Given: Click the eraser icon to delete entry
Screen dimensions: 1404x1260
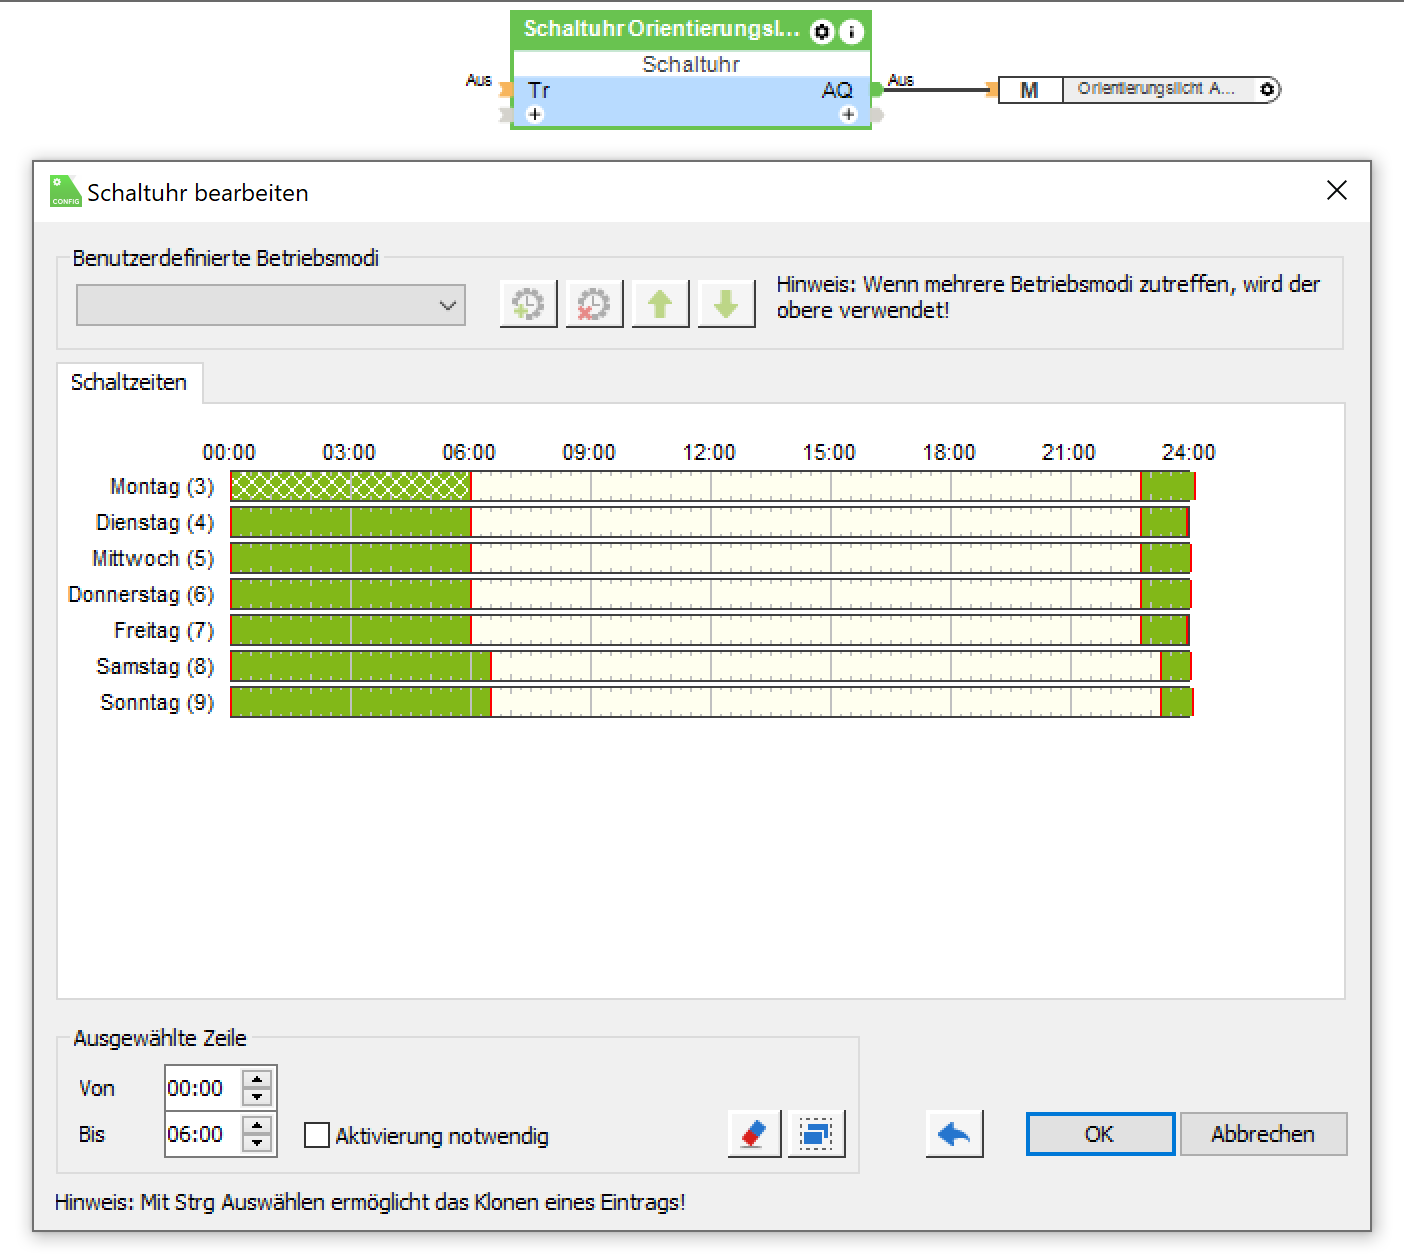Looking at the screenshot, I should click(754, 1134).
